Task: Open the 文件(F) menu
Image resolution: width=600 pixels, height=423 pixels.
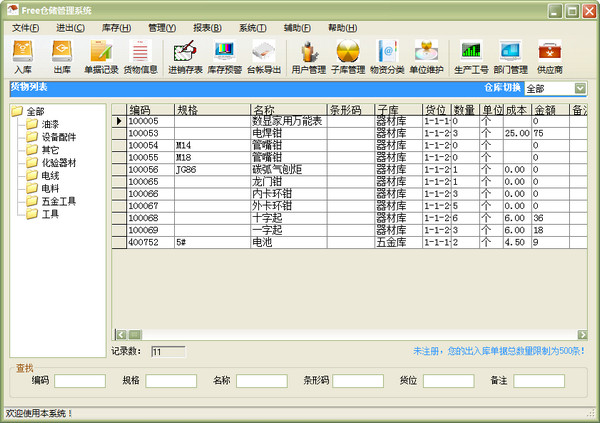Action: (x=26, y=28)
